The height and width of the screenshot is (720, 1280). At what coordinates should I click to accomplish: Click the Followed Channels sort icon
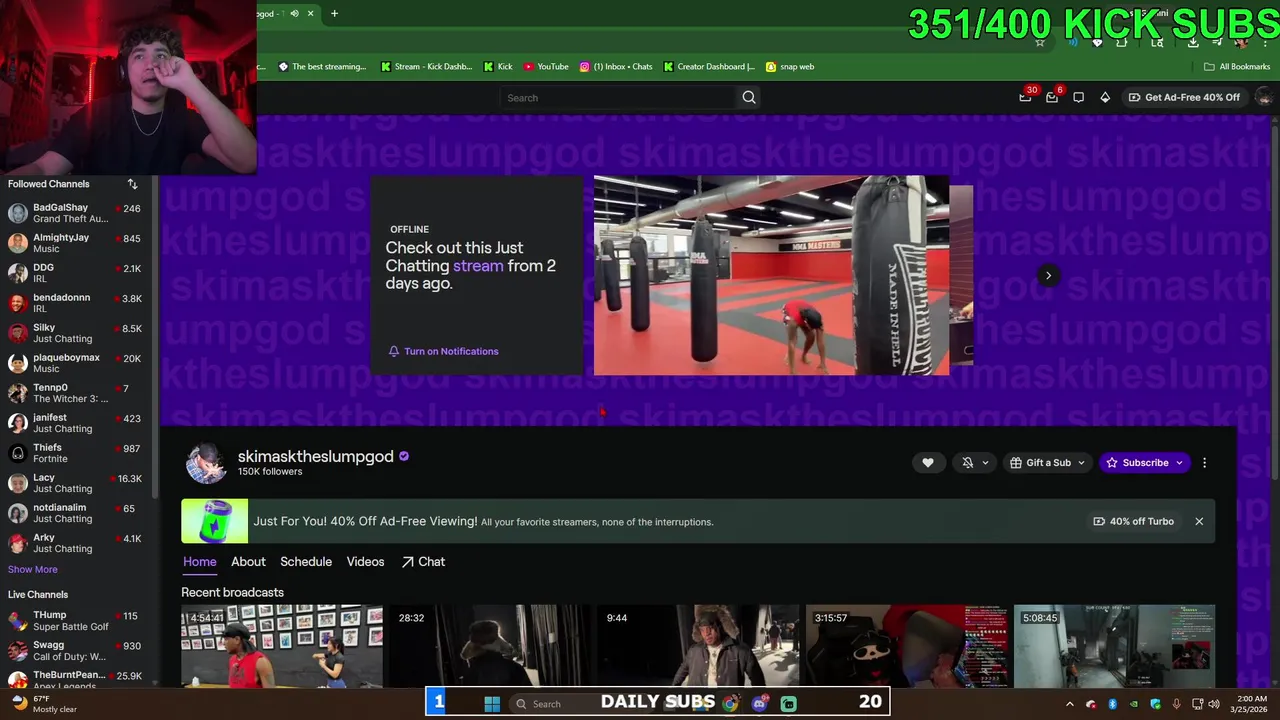point(132,184)
